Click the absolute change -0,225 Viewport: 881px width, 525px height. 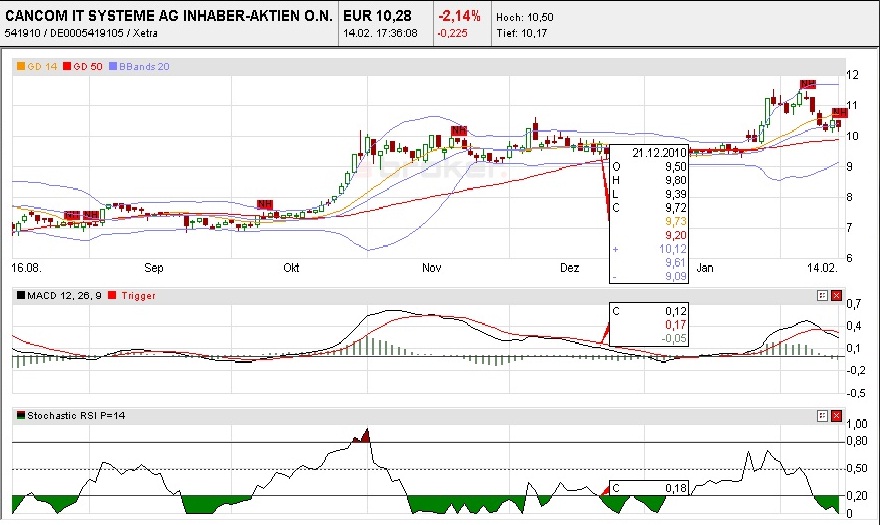click(453, 33)
